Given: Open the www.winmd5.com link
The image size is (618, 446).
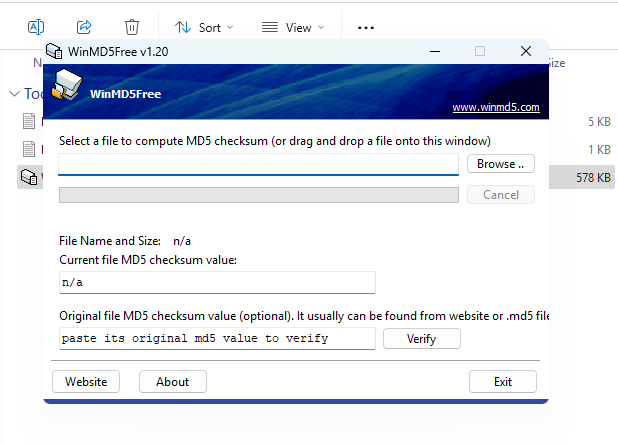Looking at the screenshot, I should pos(496,107).
